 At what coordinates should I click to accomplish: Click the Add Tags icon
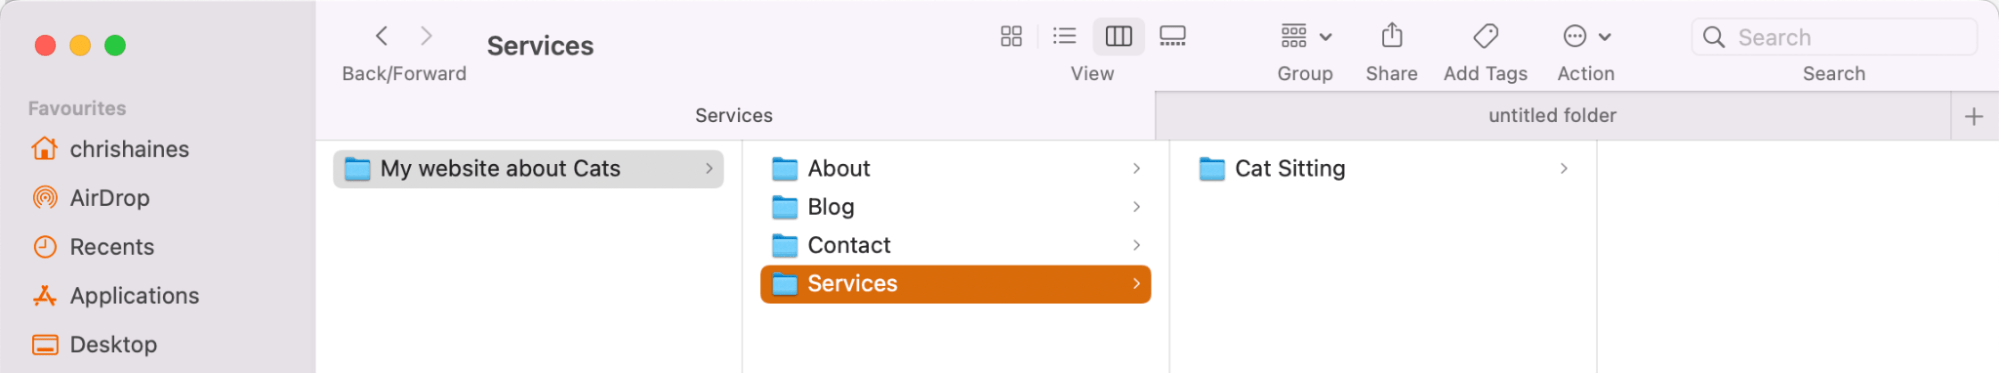[1486, 37]
